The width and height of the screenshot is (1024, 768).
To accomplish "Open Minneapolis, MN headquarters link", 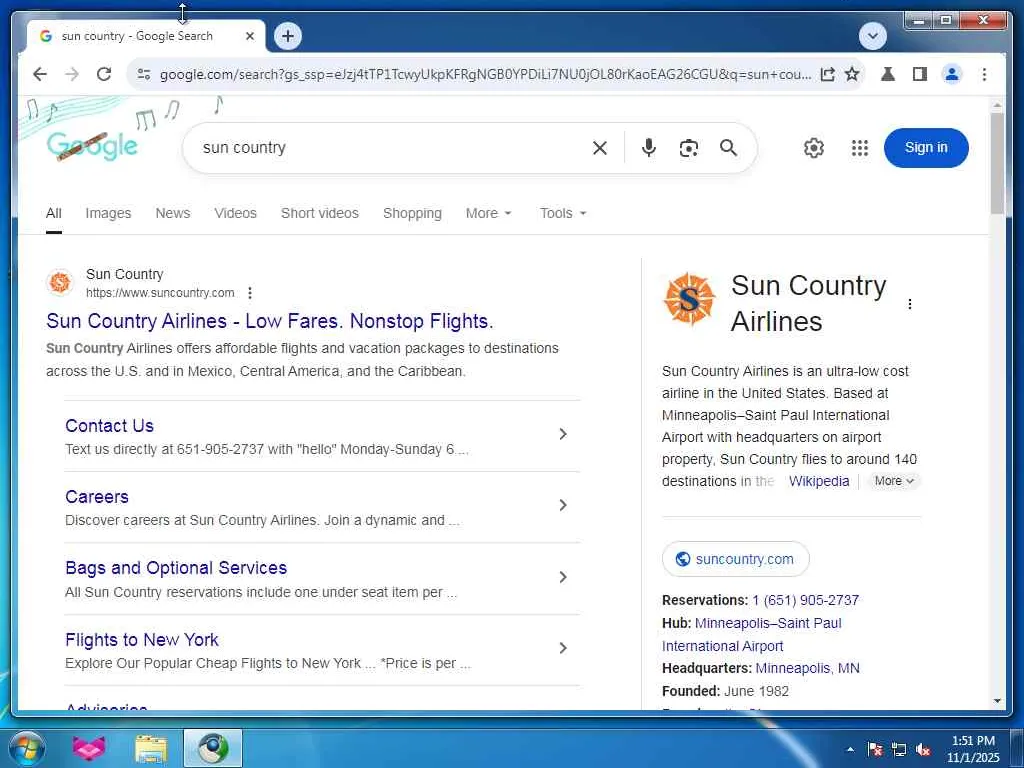I will tap(807, 669).
